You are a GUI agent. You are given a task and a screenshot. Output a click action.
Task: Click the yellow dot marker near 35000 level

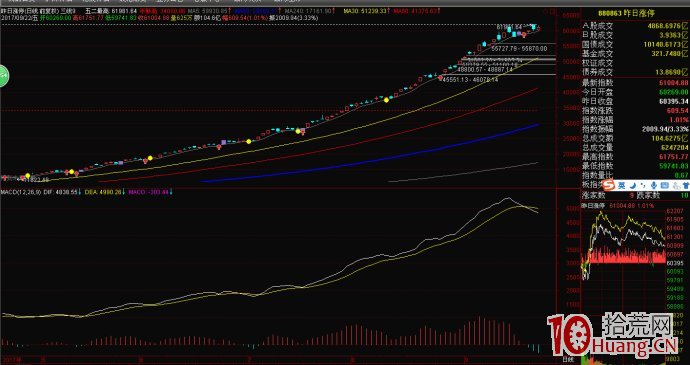(386, 100)
